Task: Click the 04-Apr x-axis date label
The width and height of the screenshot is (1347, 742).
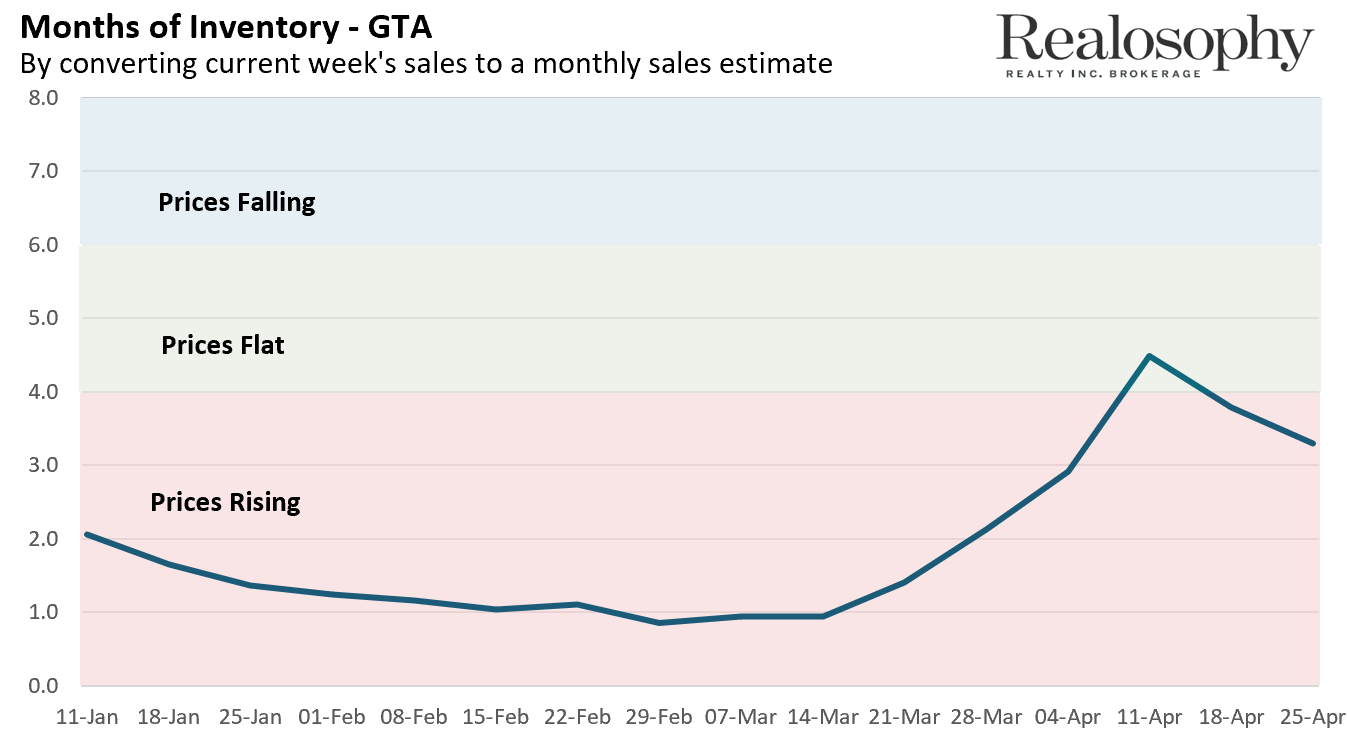Action: [1068, 717]
